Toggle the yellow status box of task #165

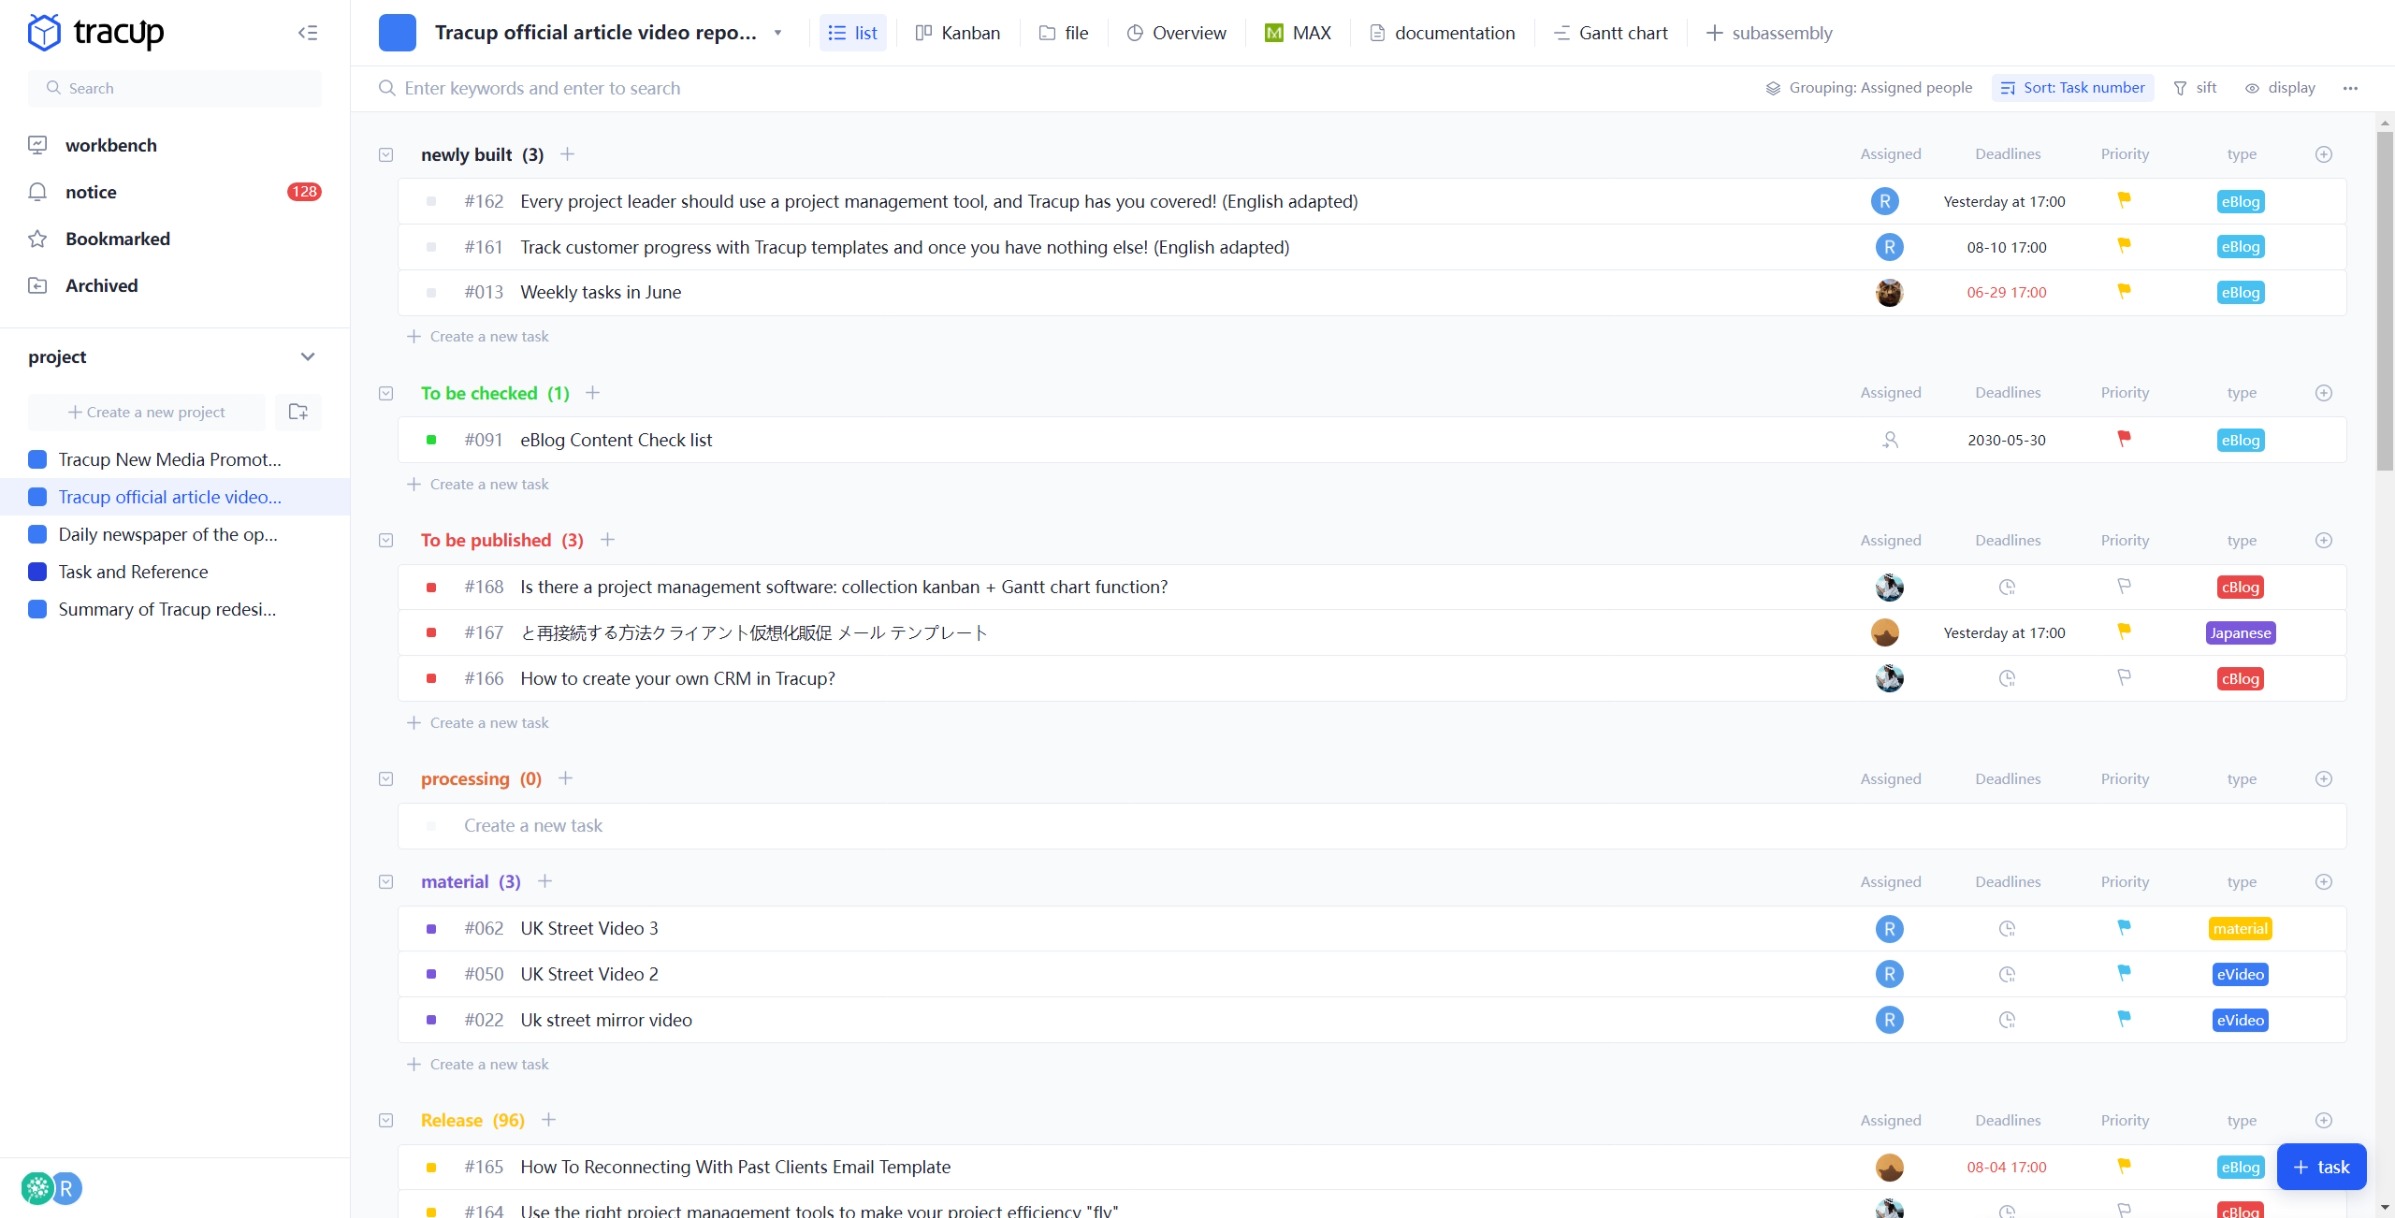[x=431, y=1167]
